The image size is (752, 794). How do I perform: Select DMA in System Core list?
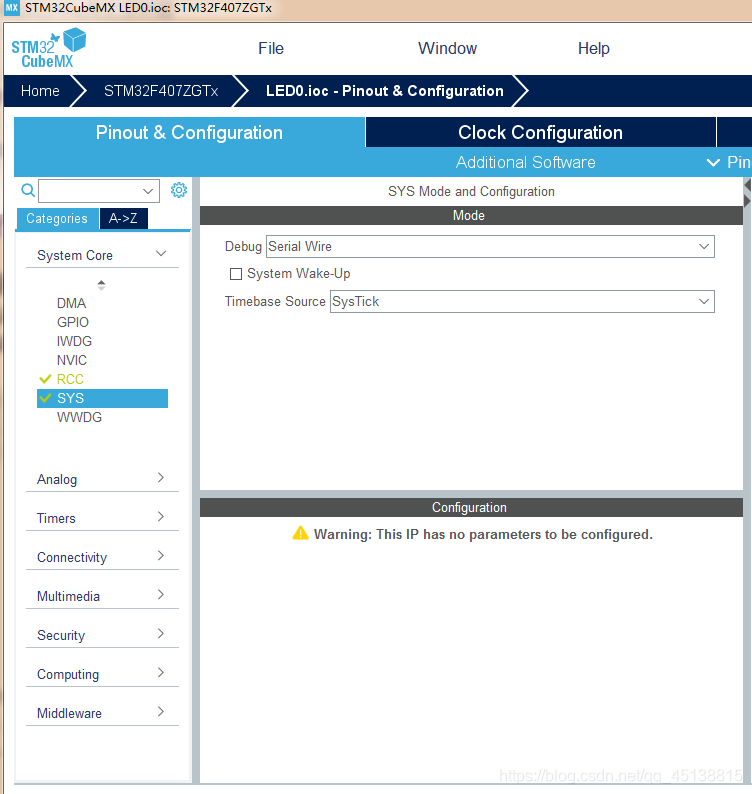[x=71, y=303]
